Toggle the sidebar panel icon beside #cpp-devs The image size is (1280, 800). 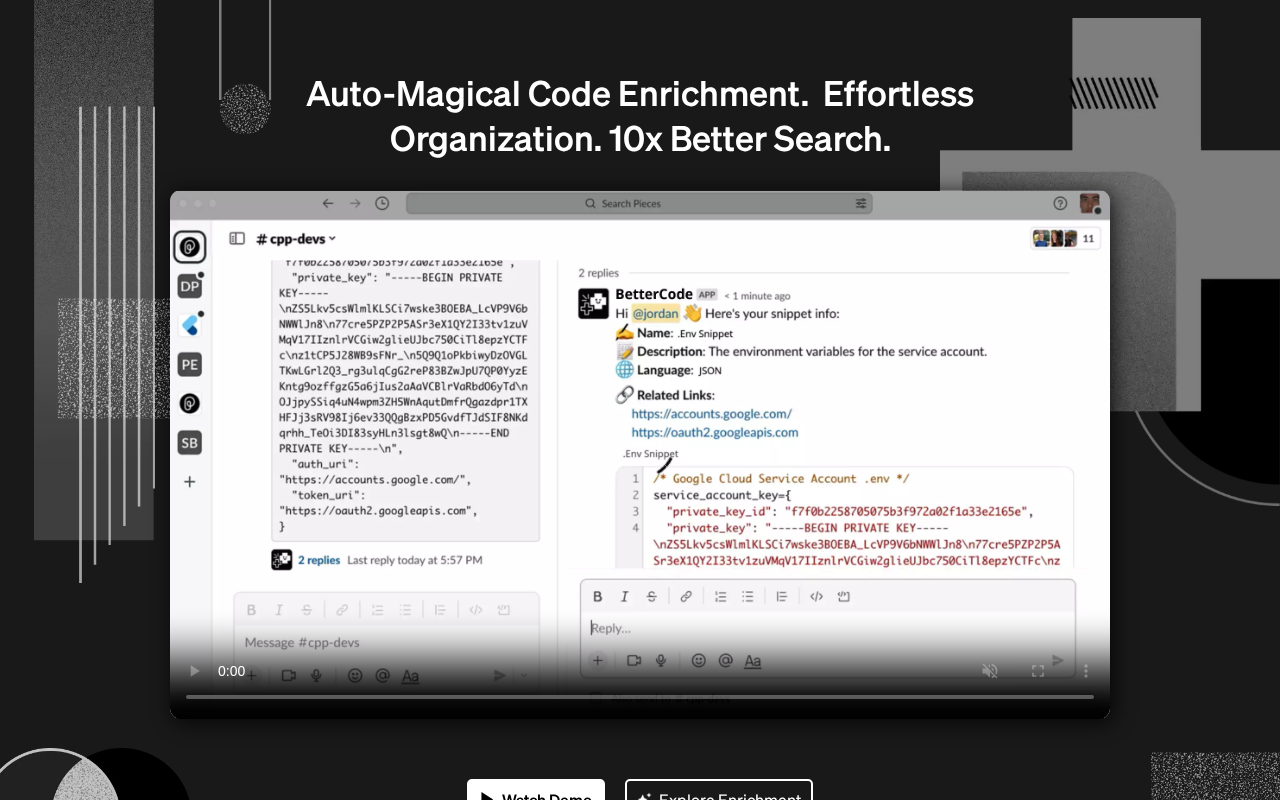pos(237,238)
